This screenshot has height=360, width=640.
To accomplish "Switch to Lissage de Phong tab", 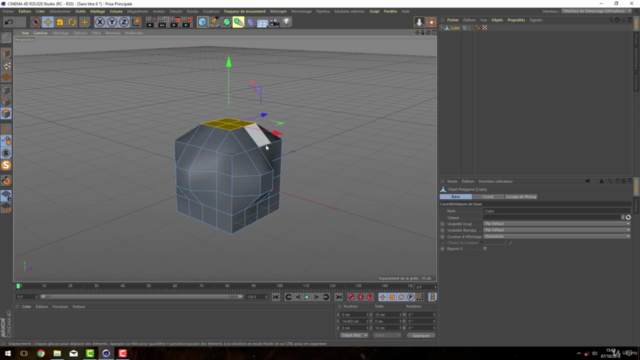I will pyautogui.click(x=521, y=197).
